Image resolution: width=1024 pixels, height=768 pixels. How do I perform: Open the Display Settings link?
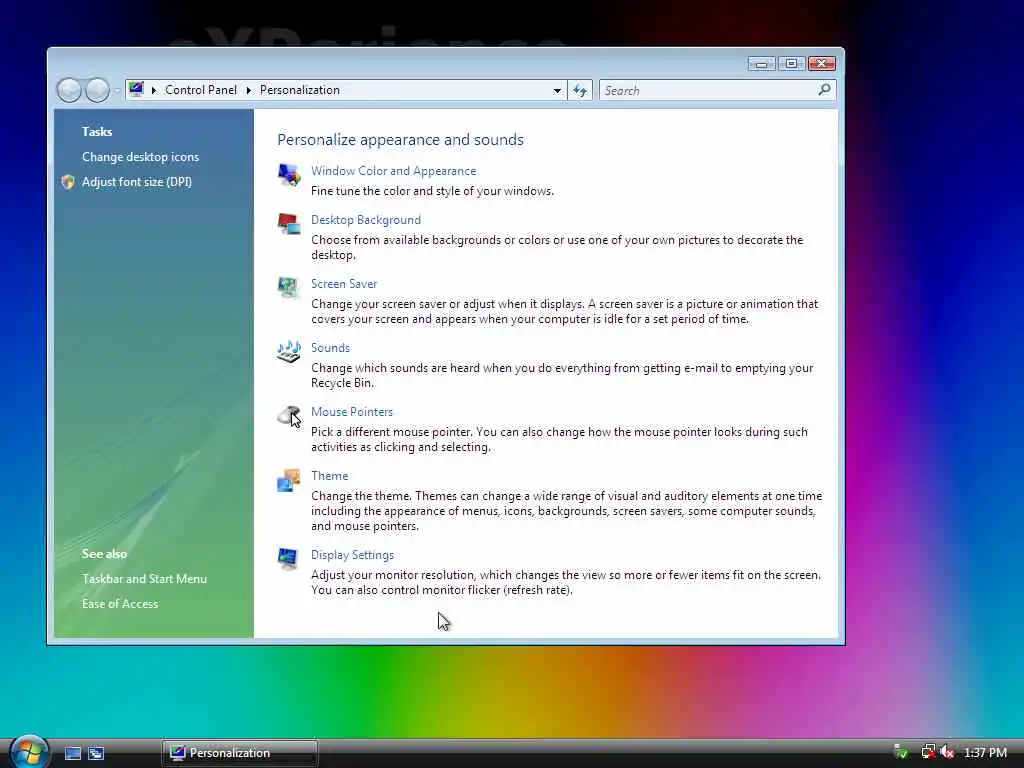[x=353, y=555]
